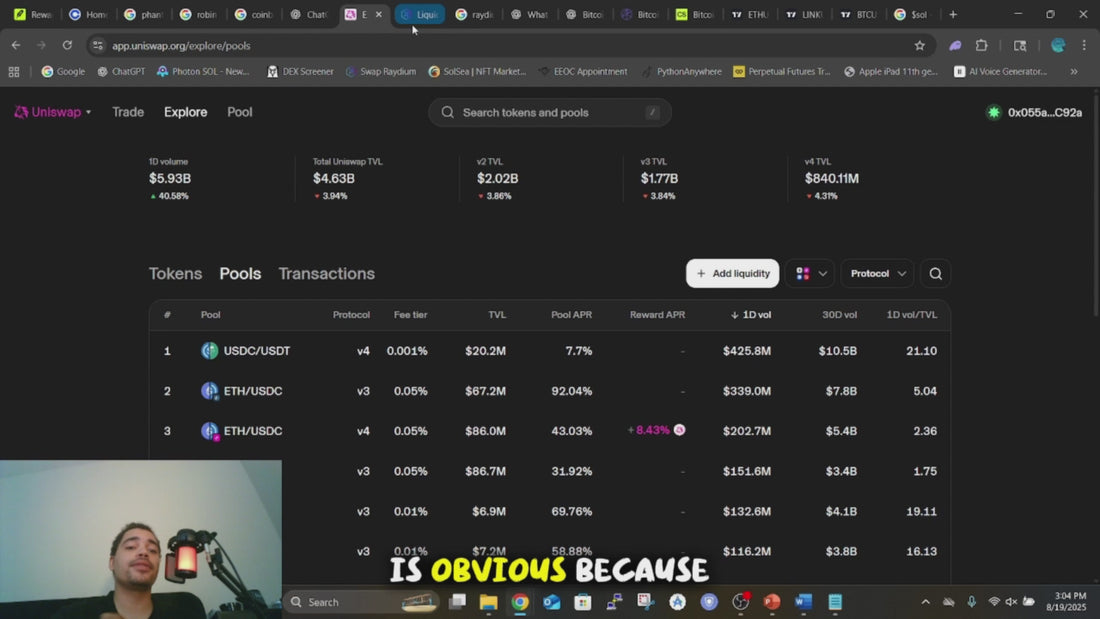Open the ETH/USDC v3 pool row
The height and width of the screenshot is (619, 1100).
tap(253, 391)
